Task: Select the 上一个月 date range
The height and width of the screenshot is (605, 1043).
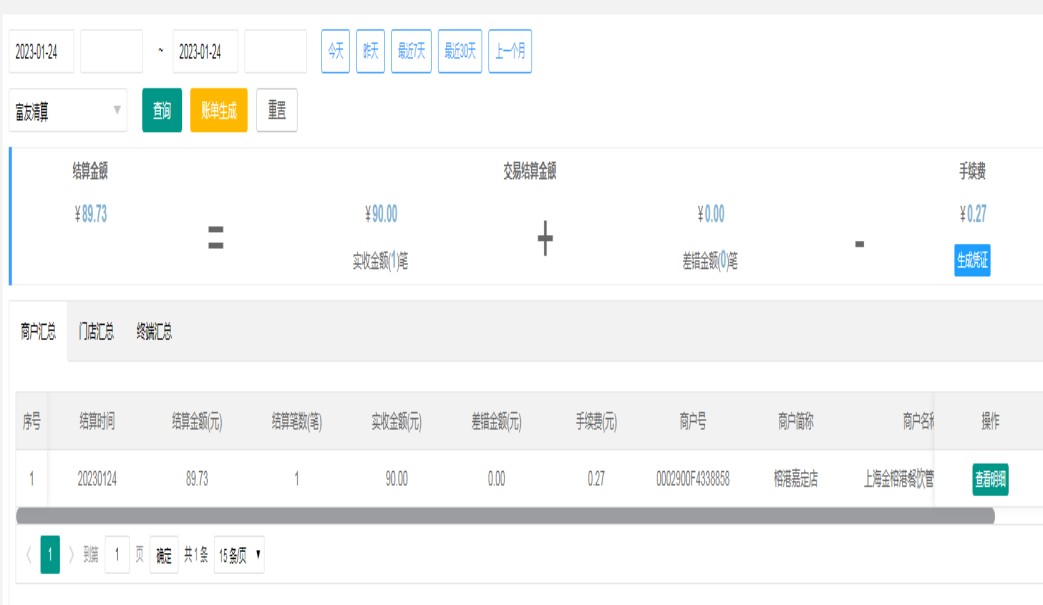Action: click(x=510, y=52)
